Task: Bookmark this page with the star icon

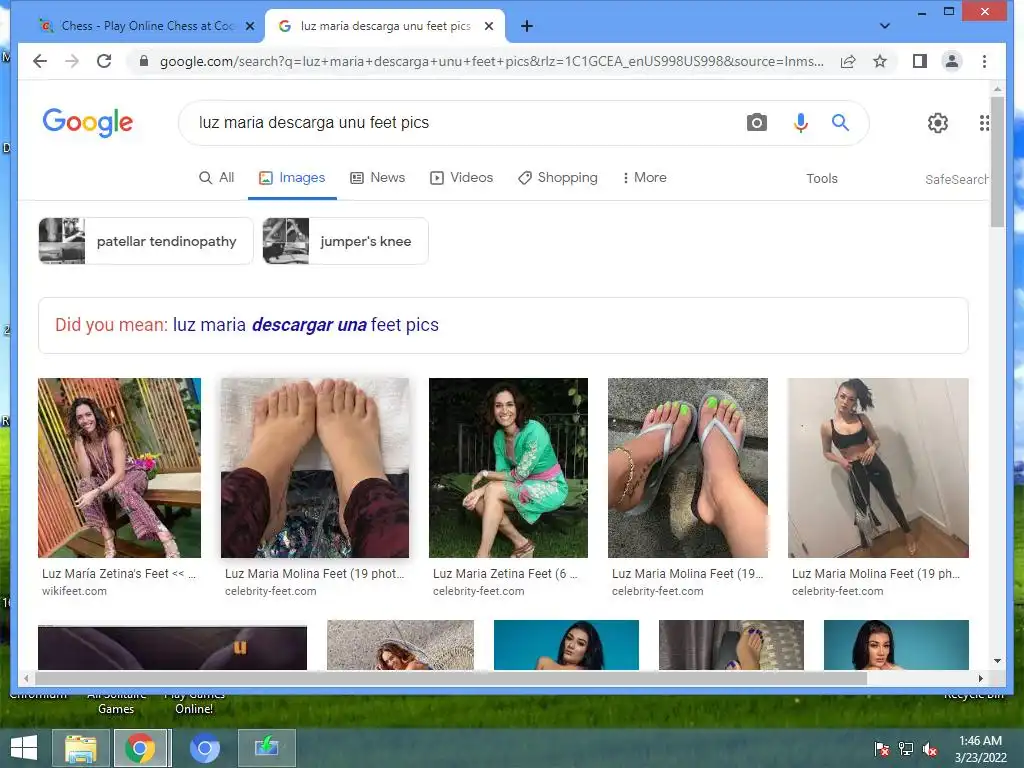Action: (880, 61)
